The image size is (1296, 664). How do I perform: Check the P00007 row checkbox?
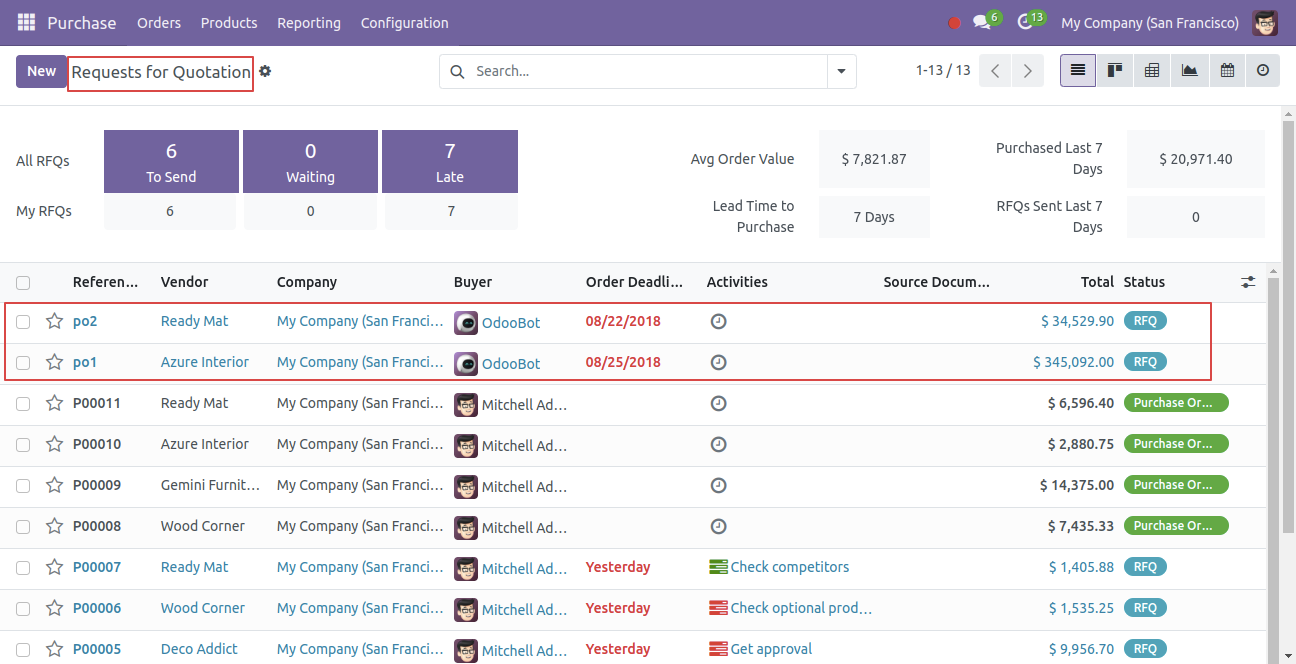(x=23, y=568)
